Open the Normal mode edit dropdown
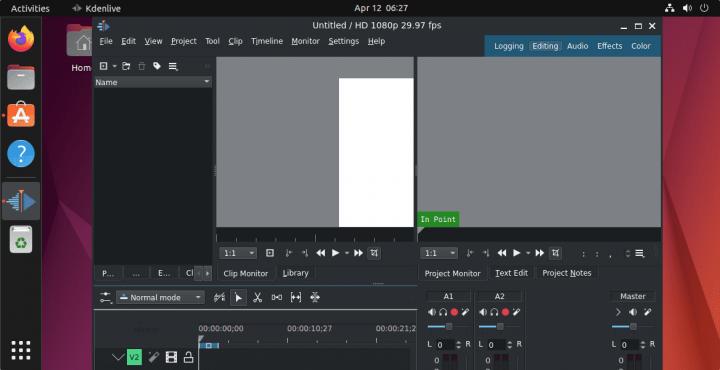Screen dimensions: 720x370 [160, 297]
